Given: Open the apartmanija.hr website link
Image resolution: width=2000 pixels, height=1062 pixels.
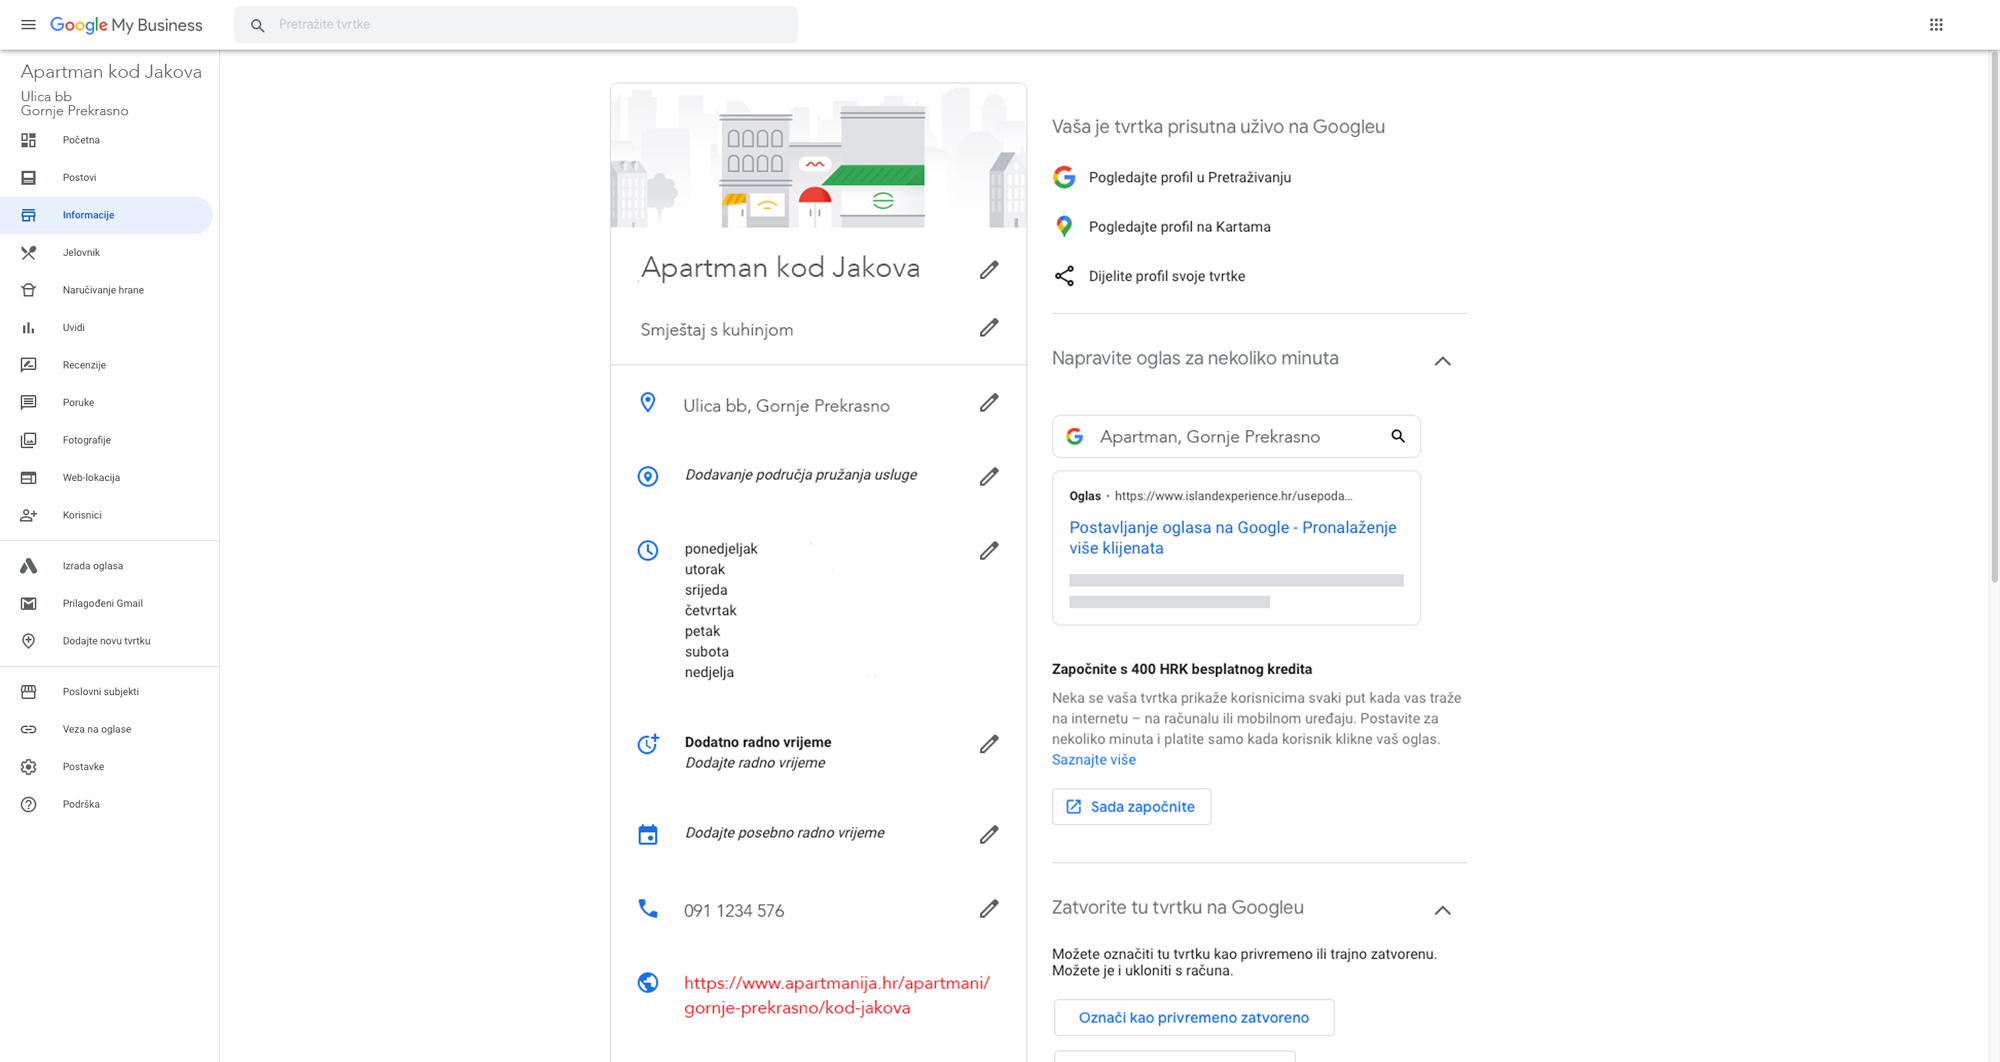Looking at the screenshot, I should coord(837,995).
